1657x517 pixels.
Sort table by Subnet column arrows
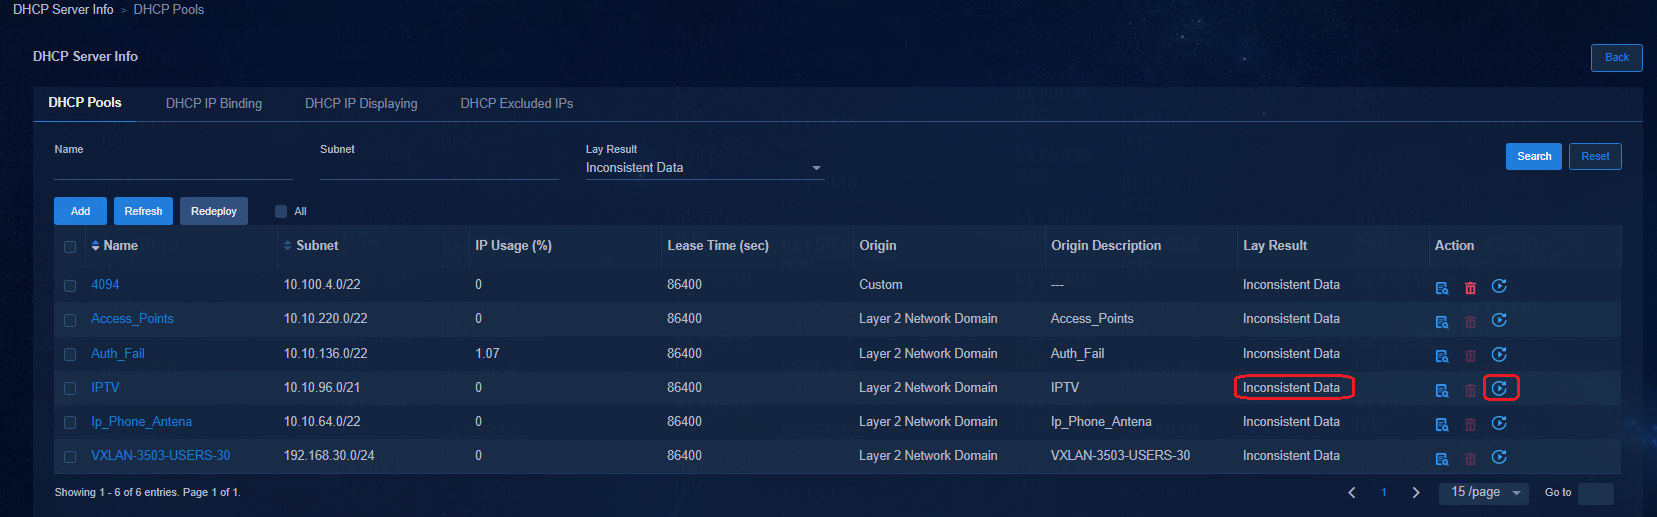pyautogui.click(x=288, y=246)
